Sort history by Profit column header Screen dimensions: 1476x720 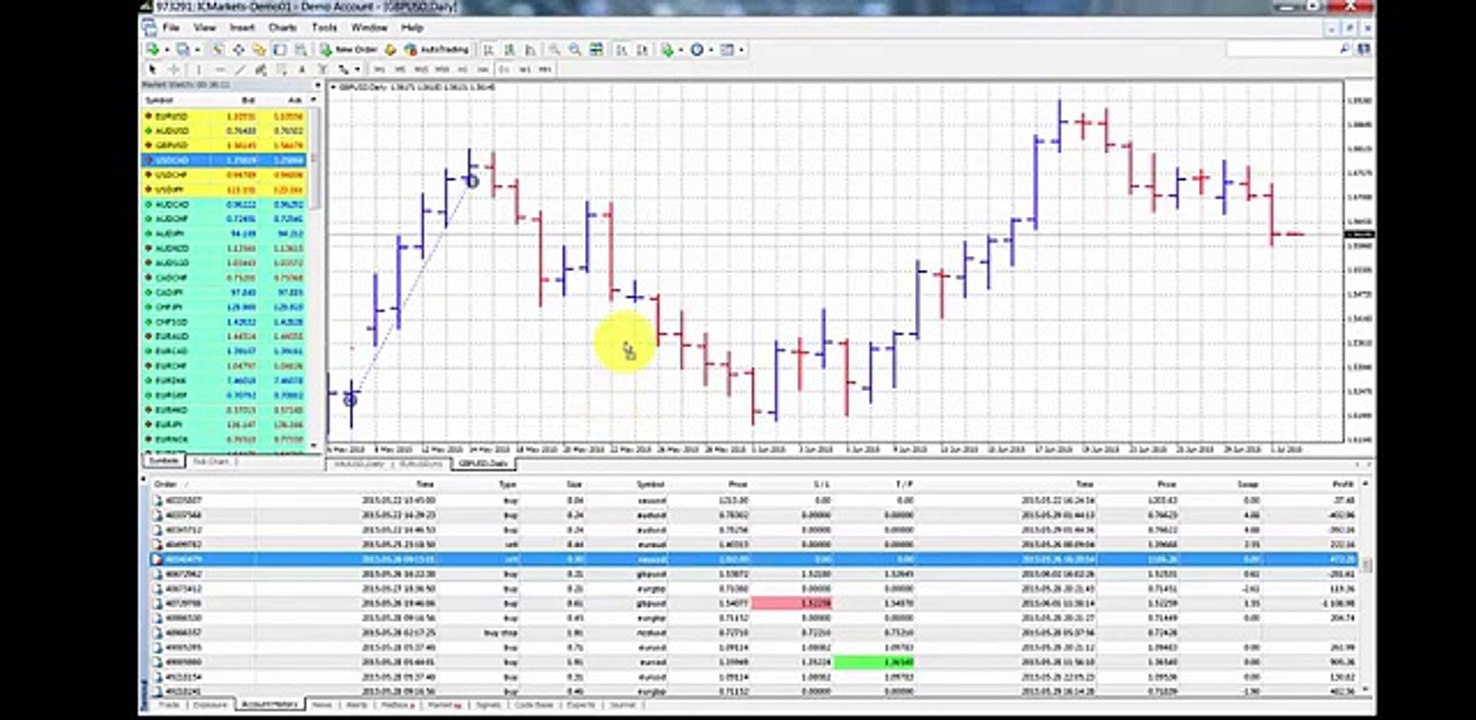pyautogui.click(x=1345, y=484)
